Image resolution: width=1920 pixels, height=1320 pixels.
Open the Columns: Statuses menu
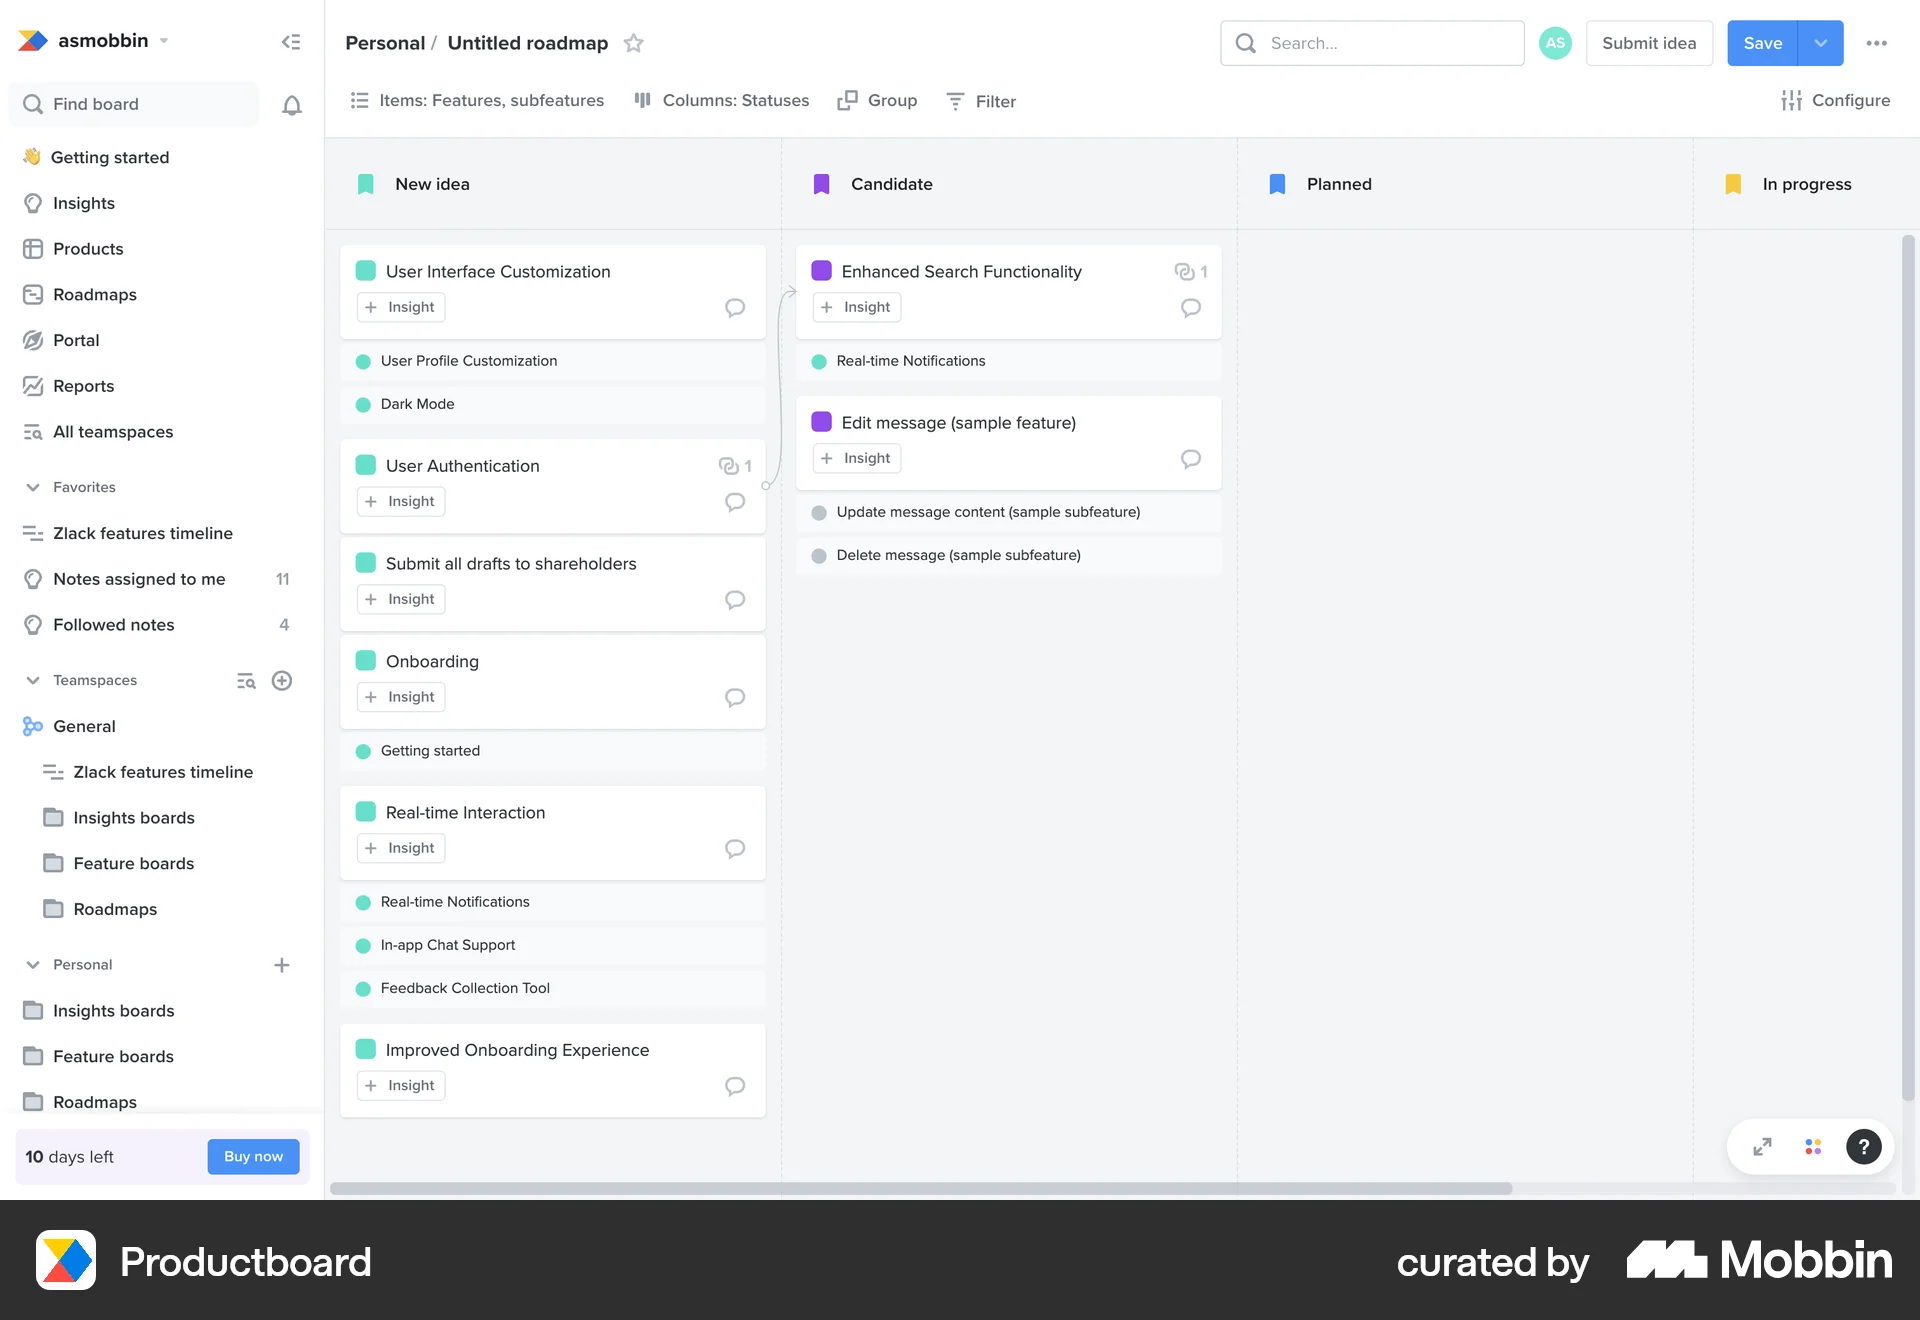[x=721, y=100]
